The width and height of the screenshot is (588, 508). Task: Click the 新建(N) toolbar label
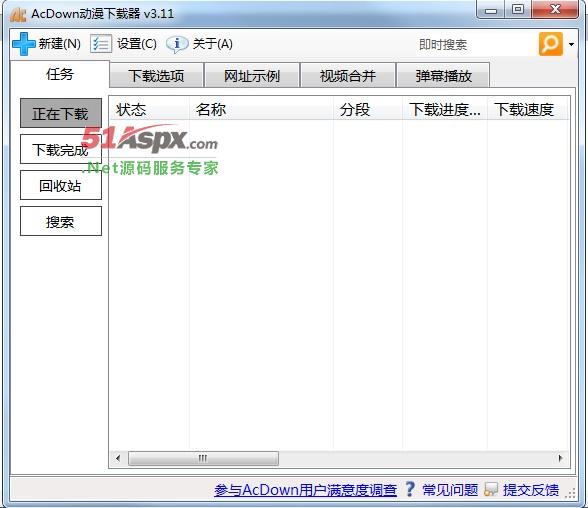[x=60, y=44]
